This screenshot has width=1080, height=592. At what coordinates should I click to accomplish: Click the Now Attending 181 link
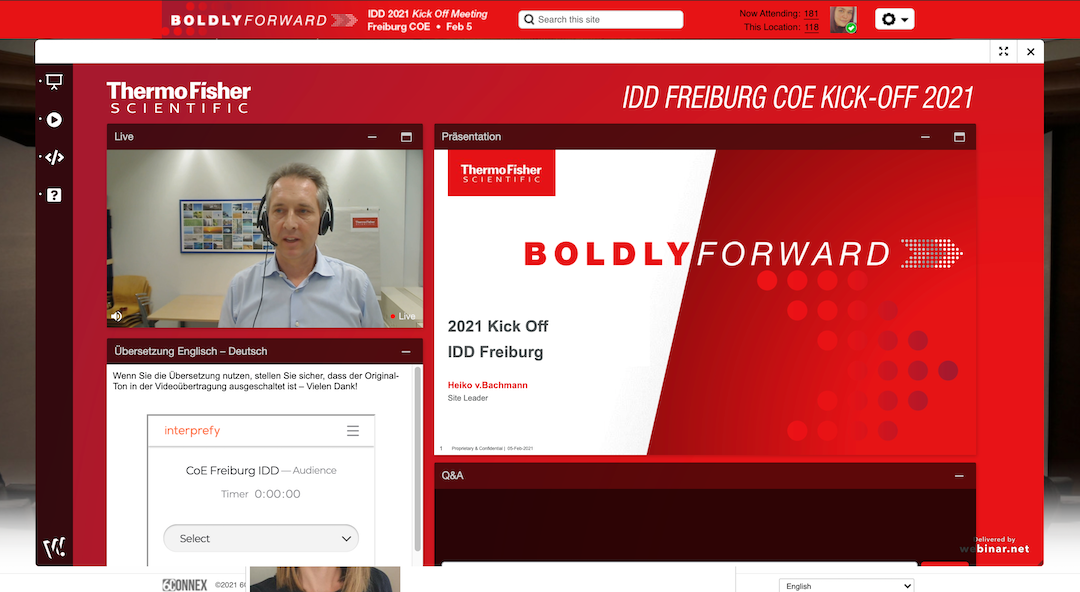[x=810, y=13]
